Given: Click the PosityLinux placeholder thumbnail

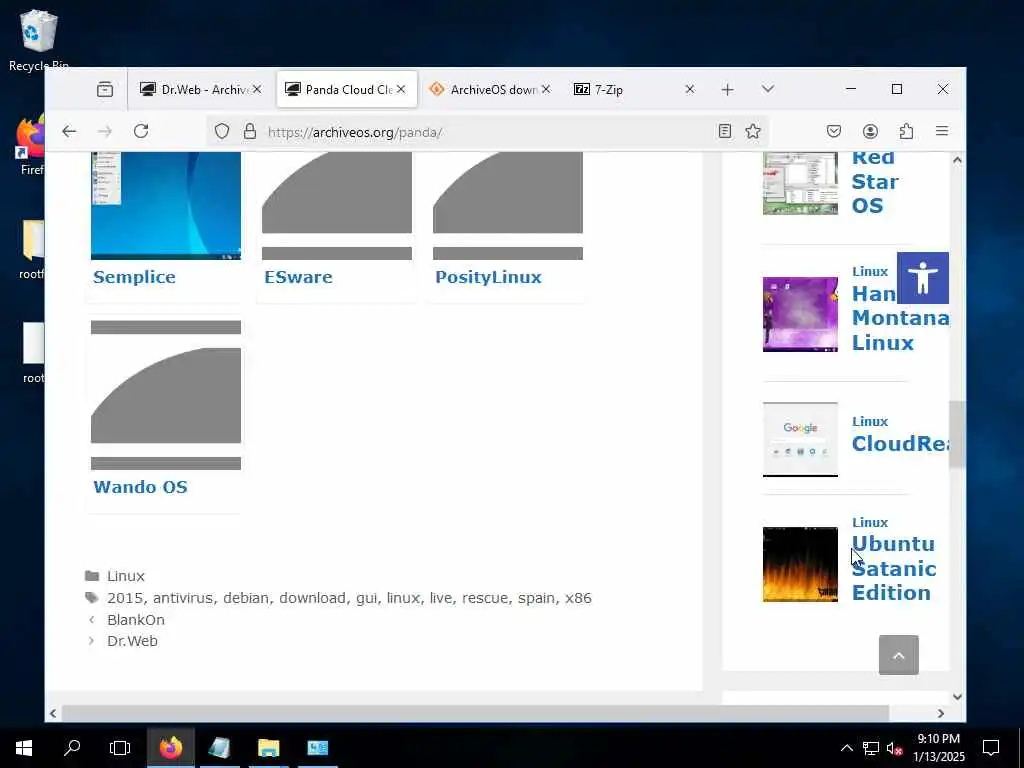Looking at the screenshot, I should click(x=508, y=205).
